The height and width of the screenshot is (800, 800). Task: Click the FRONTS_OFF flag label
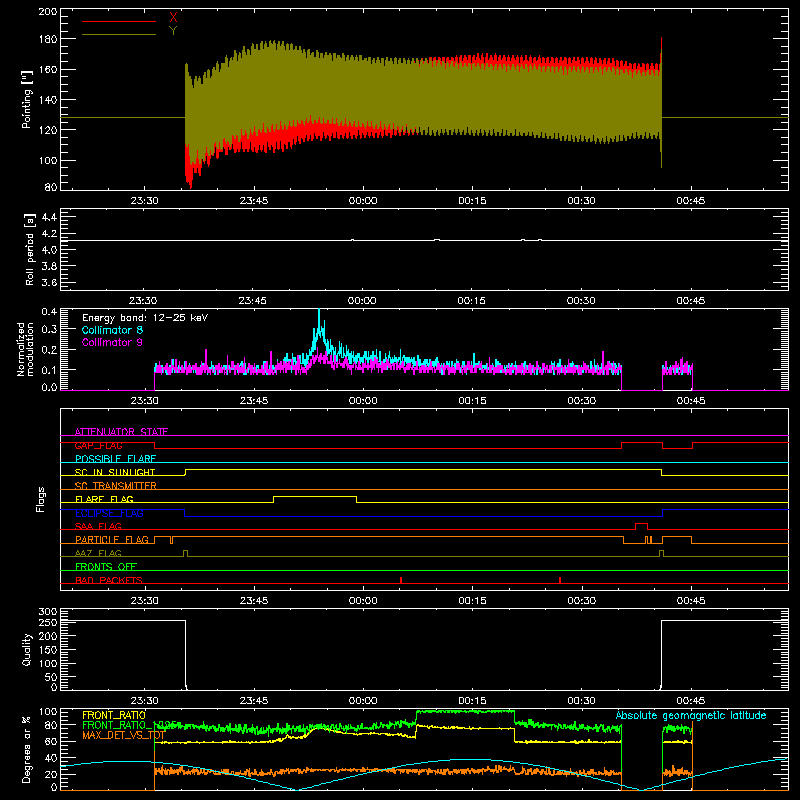click(x=106, y=566)
